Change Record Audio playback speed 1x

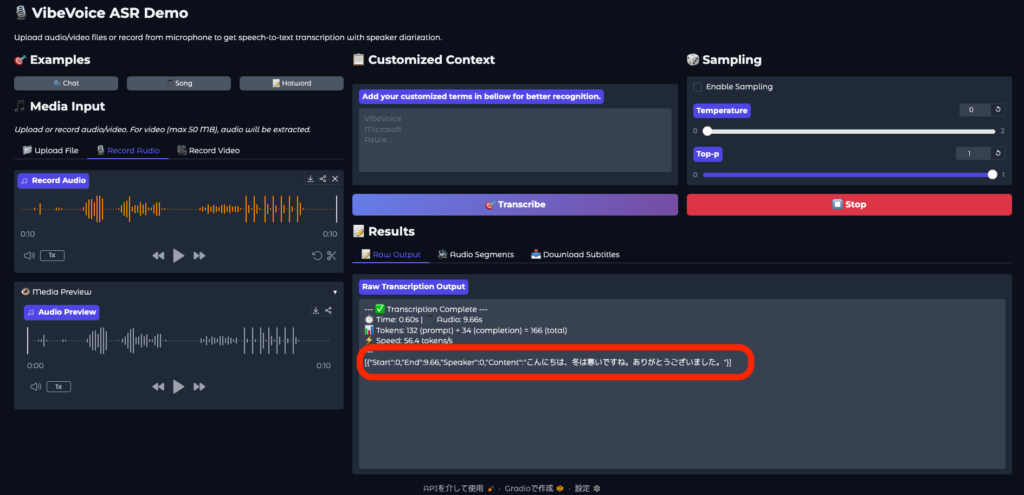click(x=52, y=256)
